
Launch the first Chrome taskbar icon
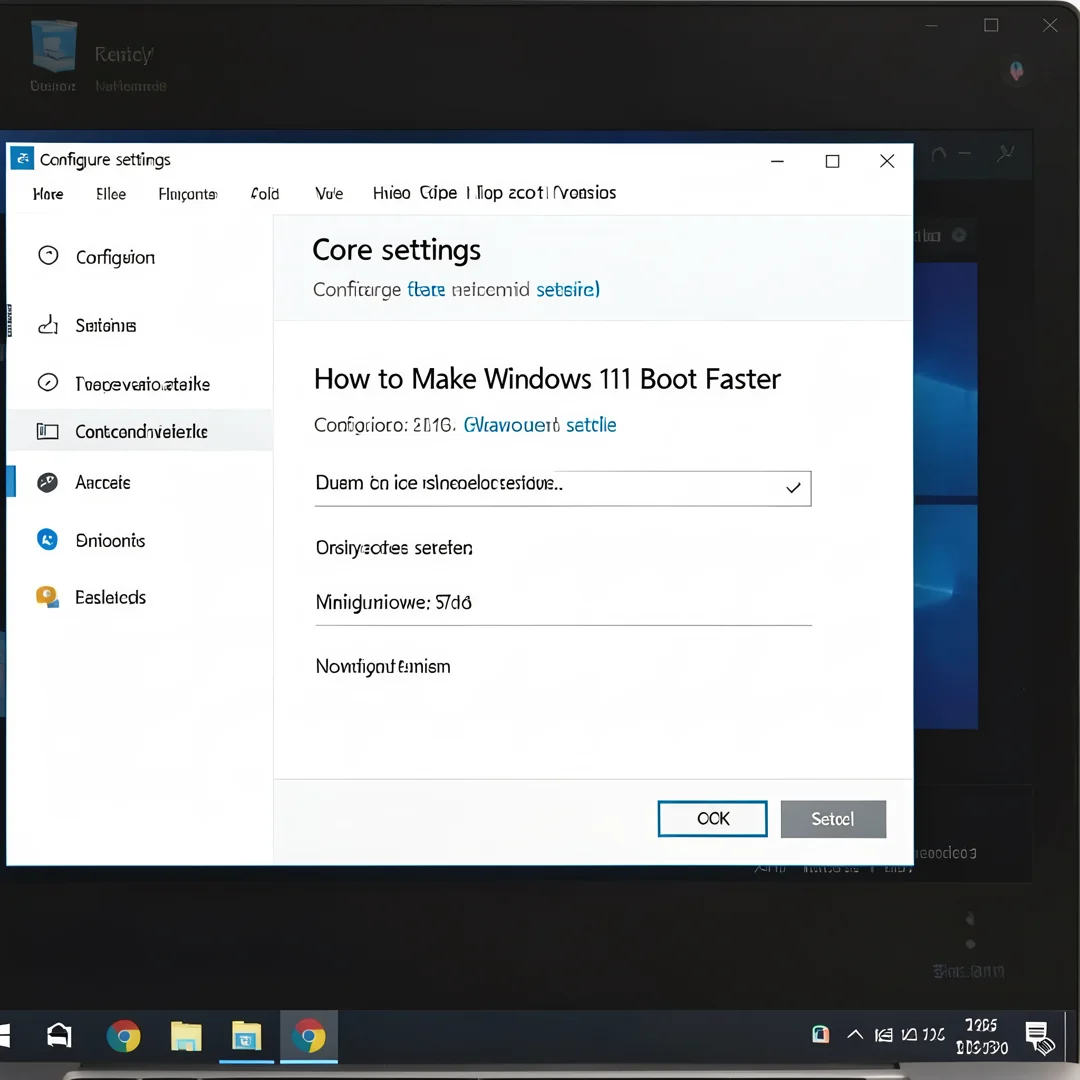(124, 1036)
